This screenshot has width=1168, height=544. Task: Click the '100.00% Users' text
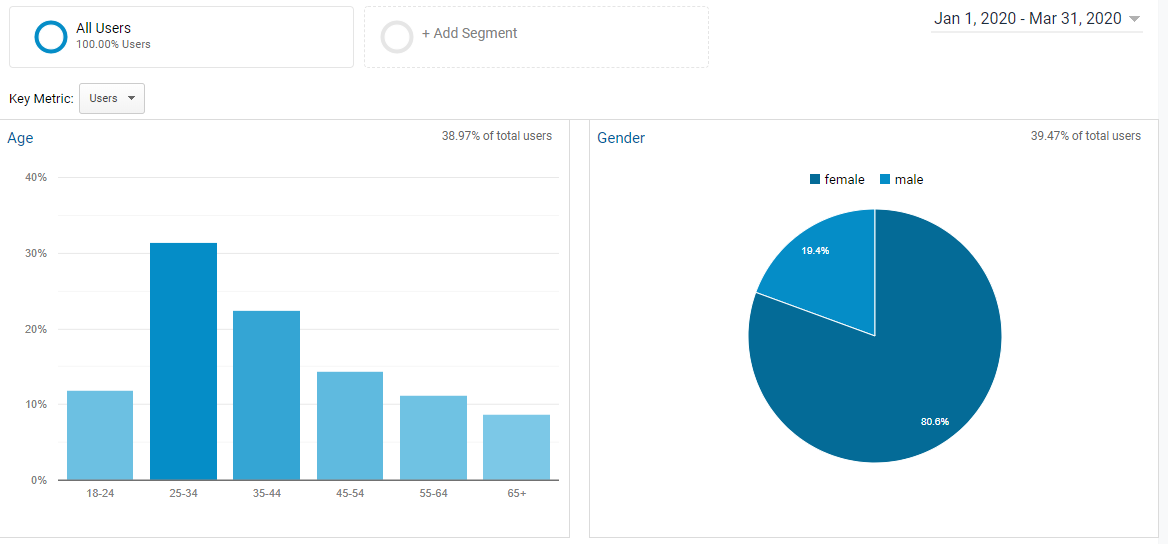click(113, 45)
